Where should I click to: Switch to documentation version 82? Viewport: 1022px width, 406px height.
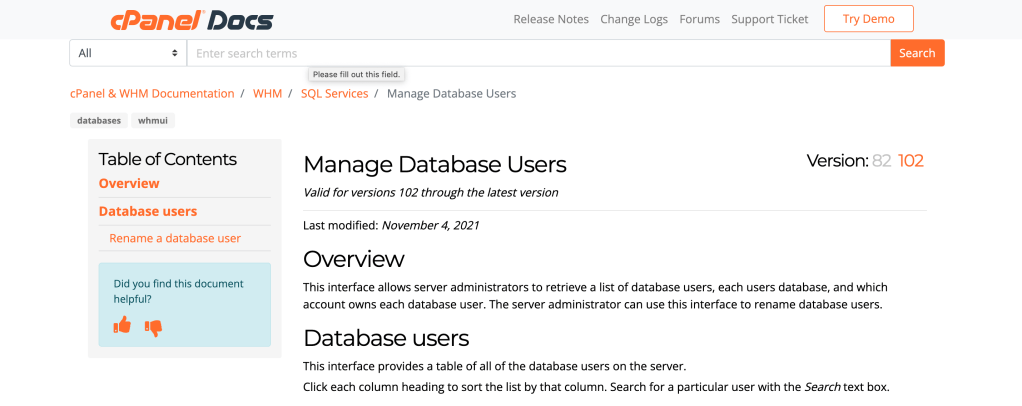pos(881,161)
